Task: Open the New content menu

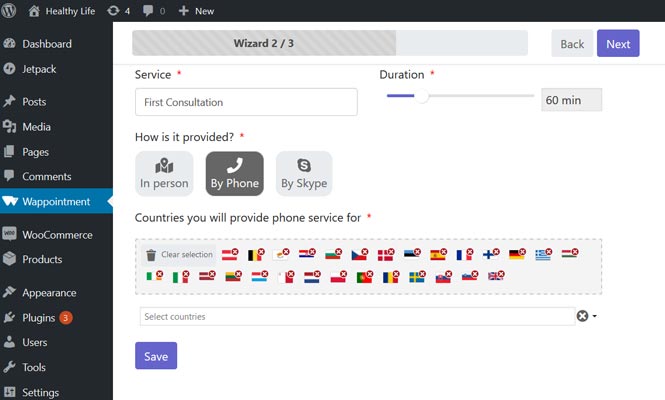Action: 196,11
